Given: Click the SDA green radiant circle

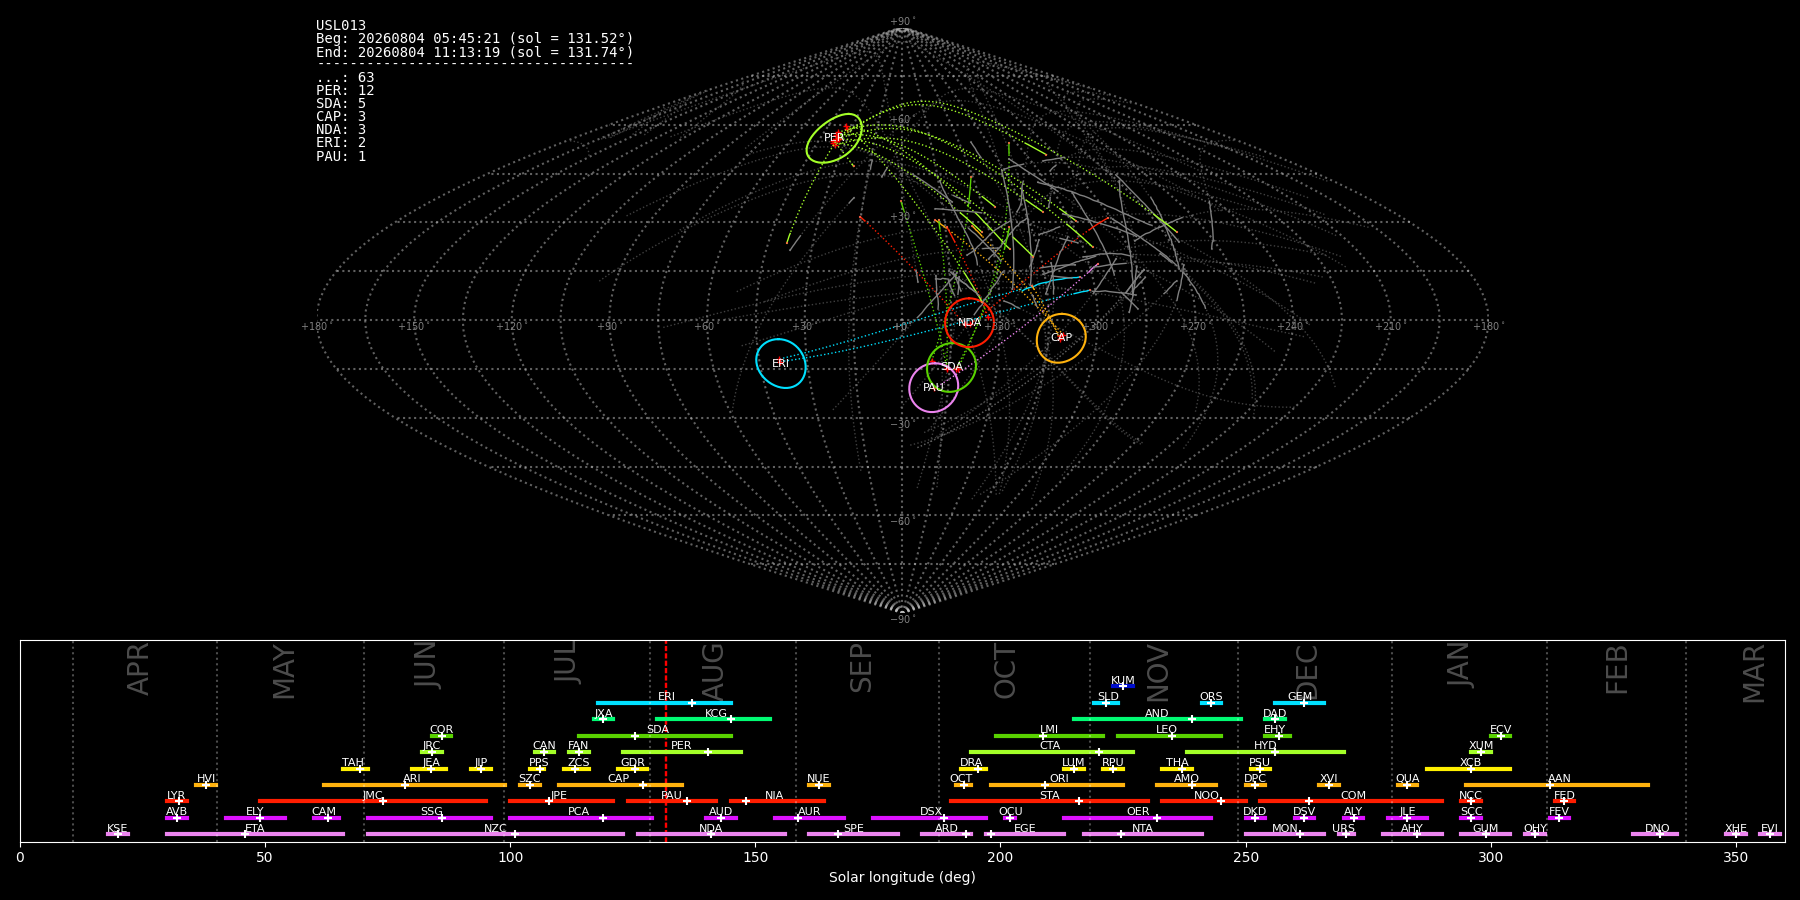Looking at the screenshot, I should 951,367.
